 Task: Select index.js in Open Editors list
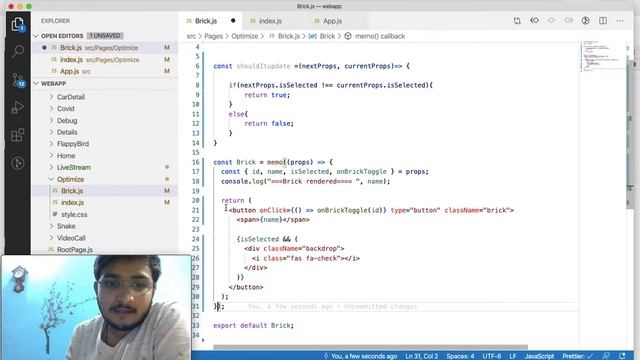[104, 60]
